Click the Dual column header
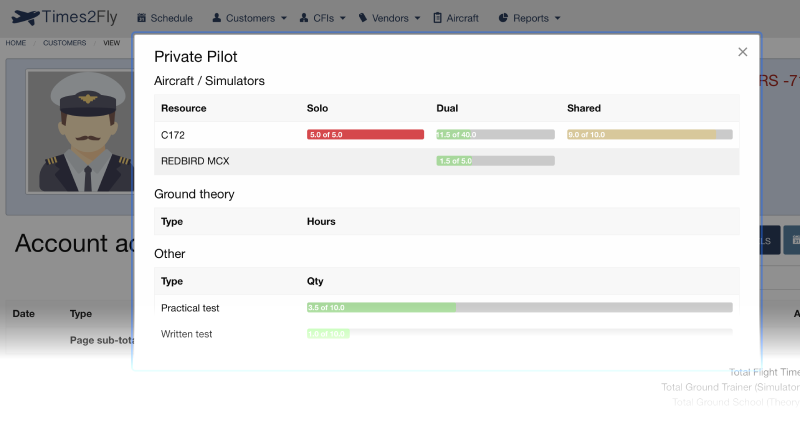The width and height of the screenshot is (800, 434). coord(447,108)
